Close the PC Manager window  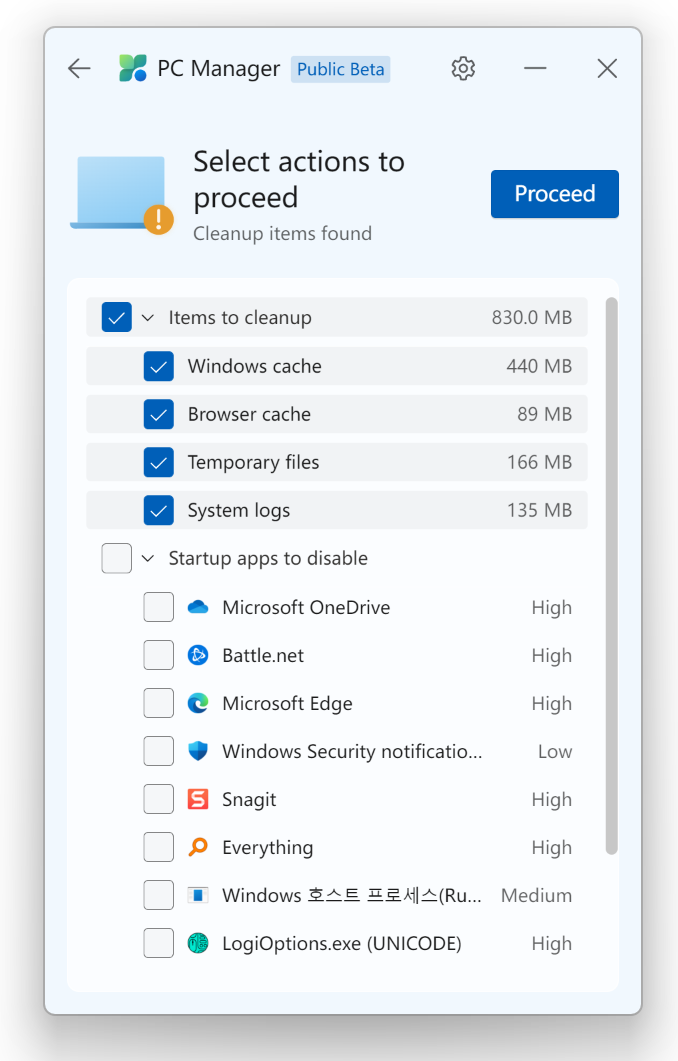(607, 68)
